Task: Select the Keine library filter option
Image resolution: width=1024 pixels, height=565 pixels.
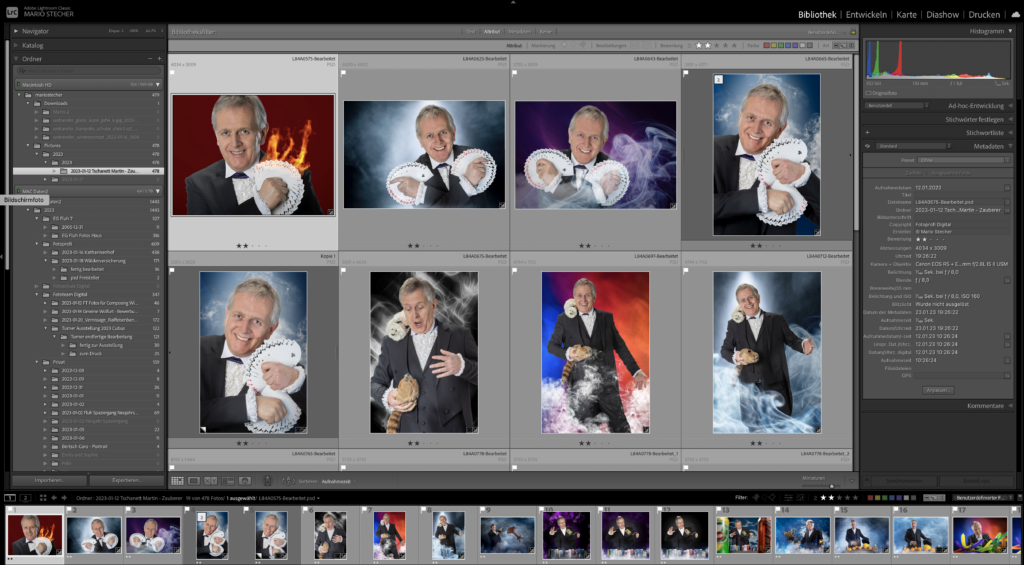Action: [545, 31]
